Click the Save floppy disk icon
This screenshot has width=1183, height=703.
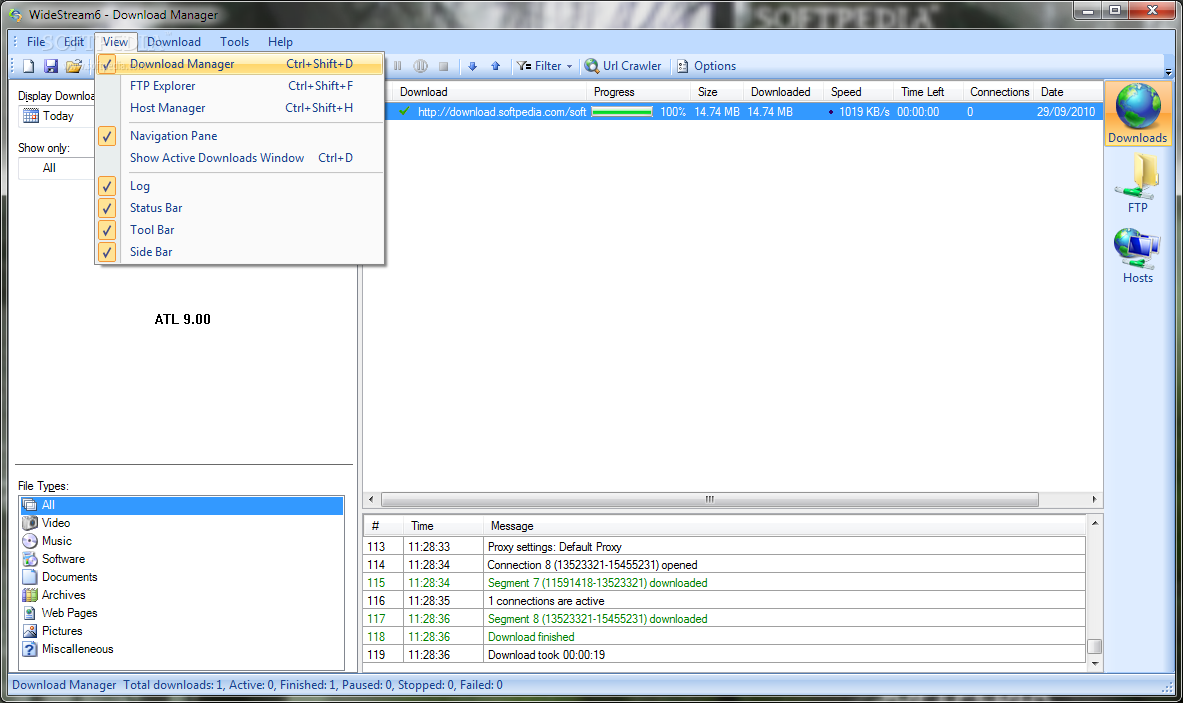[51, 66]
